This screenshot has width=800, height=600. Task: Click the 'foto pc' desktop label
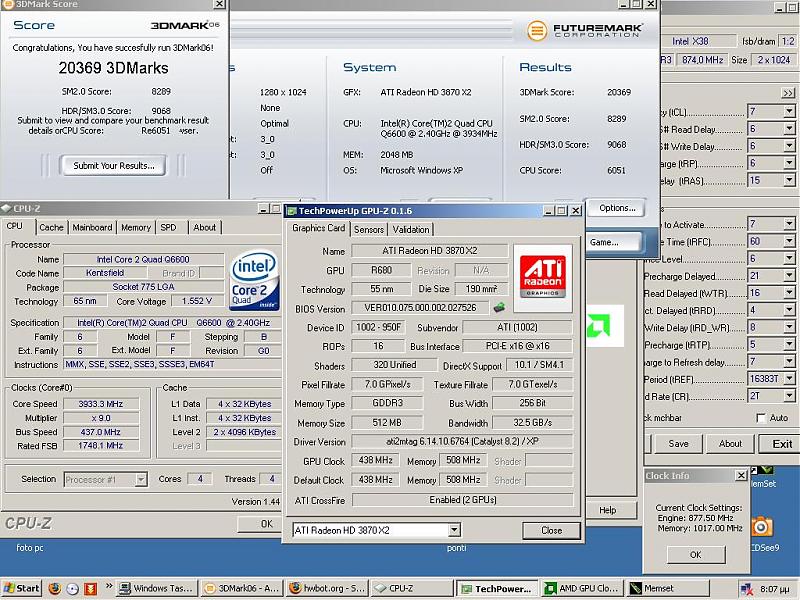point(30,548)
